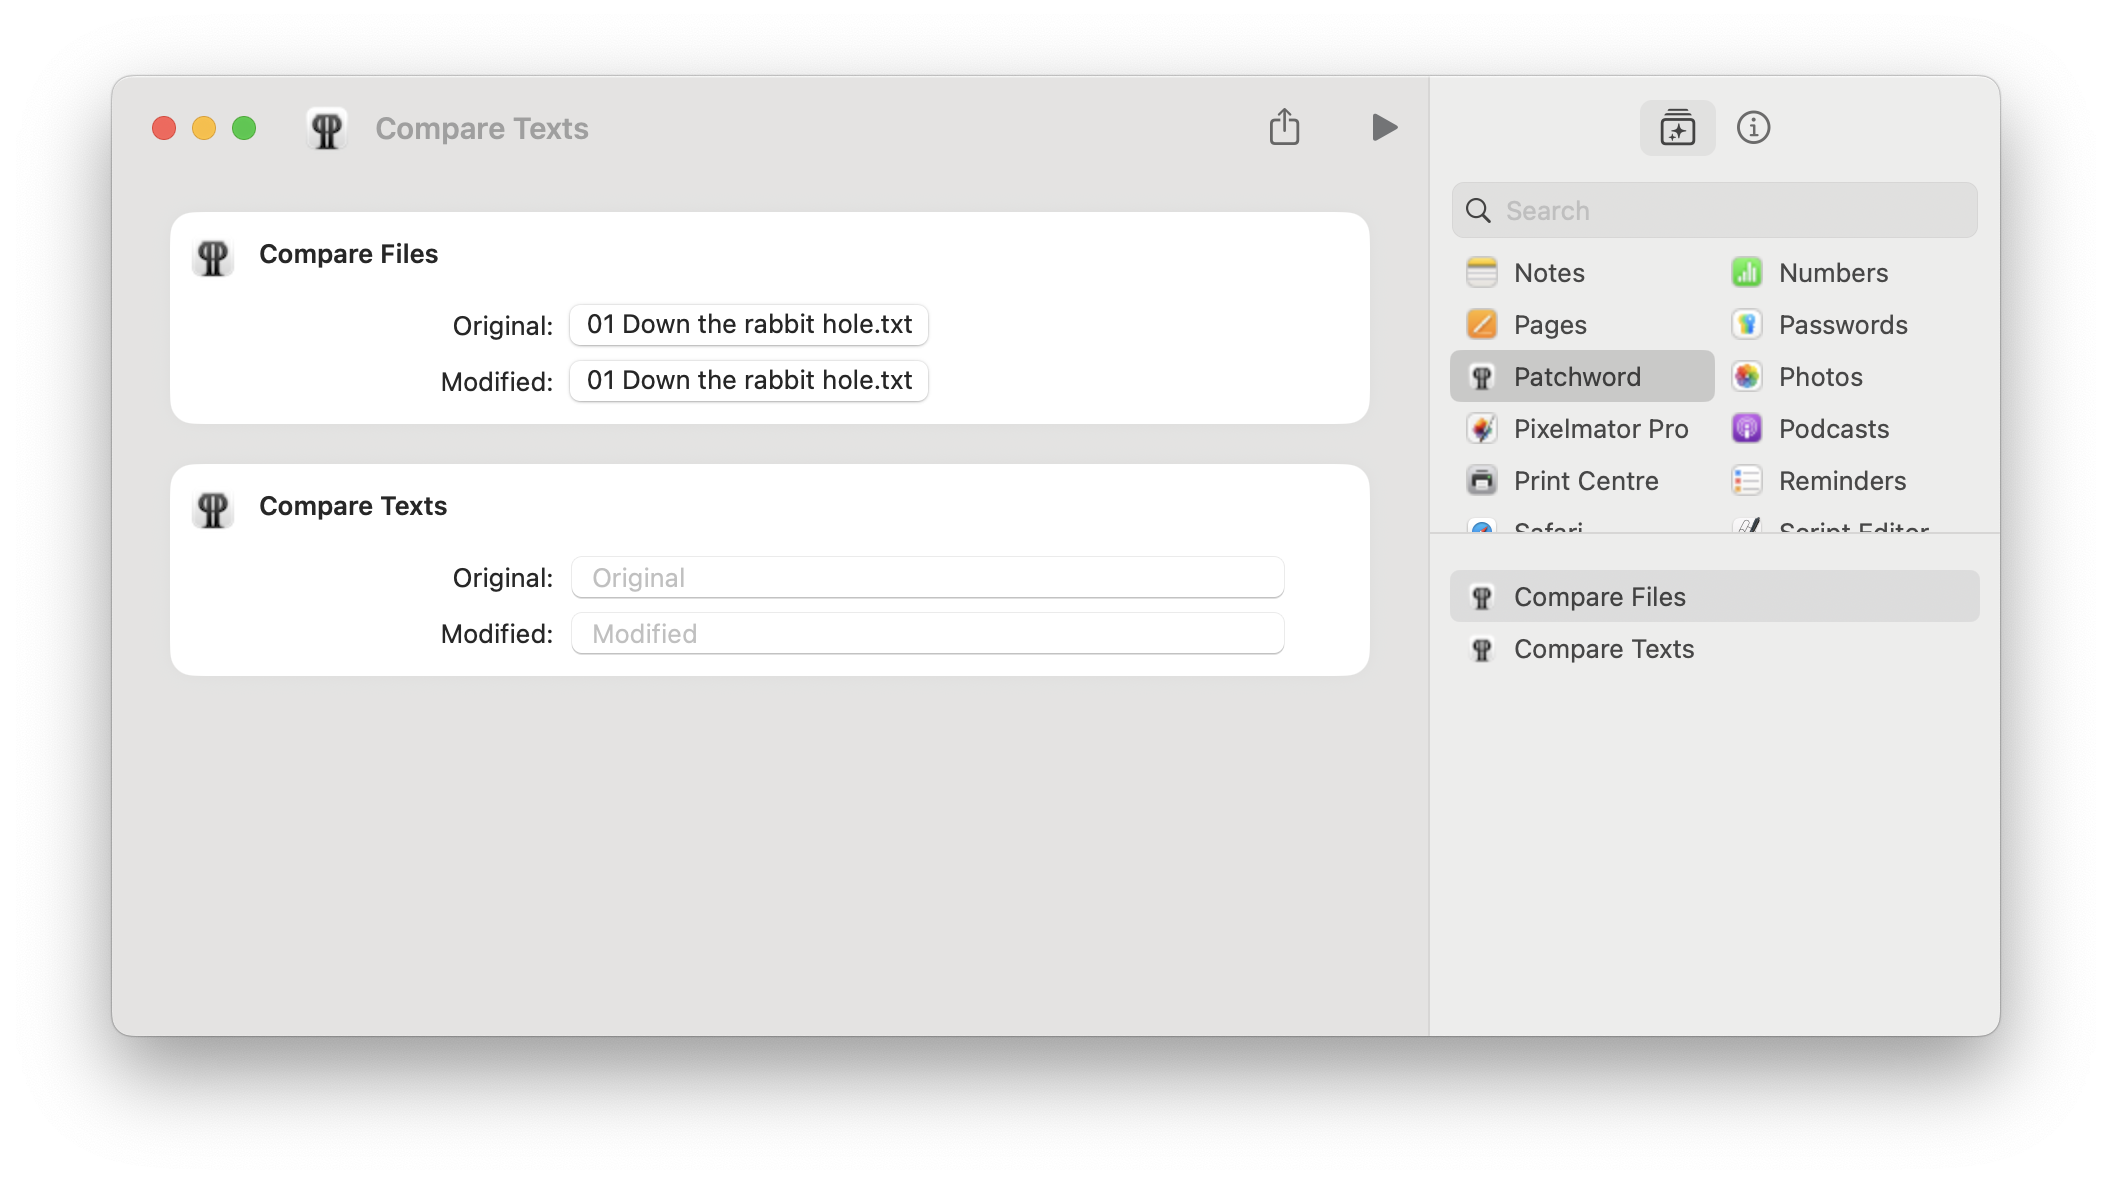Click the share icon in the title bar
2112x1184 pixels.
point(1285,127)
